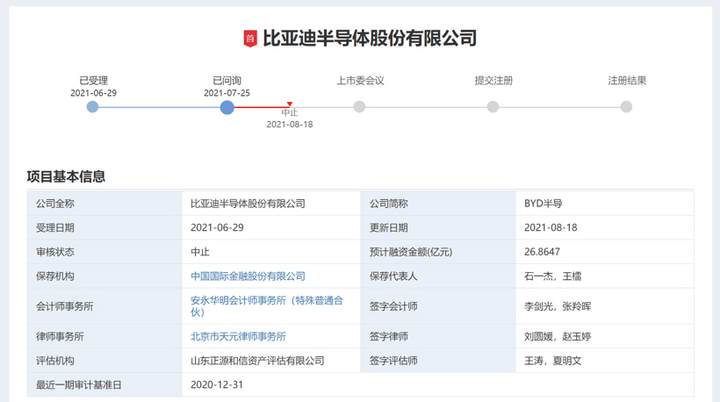Click the 比亚迪半导体股份有限公司 page title
Image resolution: width=720 pixels, height=402 pixels.
pos(370,38)
